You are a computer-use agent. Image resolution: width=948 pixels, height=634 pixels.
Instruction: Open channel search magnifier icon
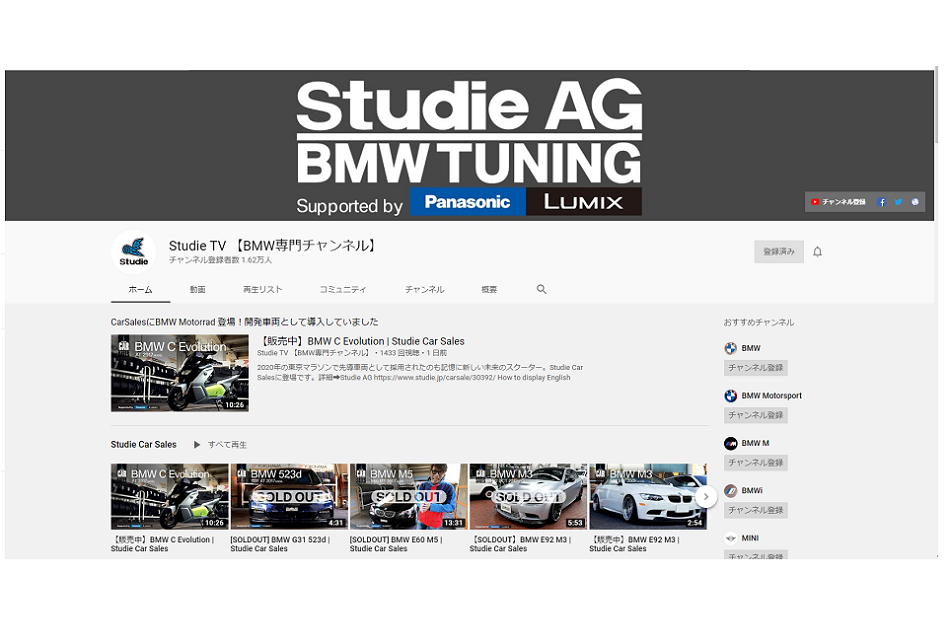click(x=542, y=290)
